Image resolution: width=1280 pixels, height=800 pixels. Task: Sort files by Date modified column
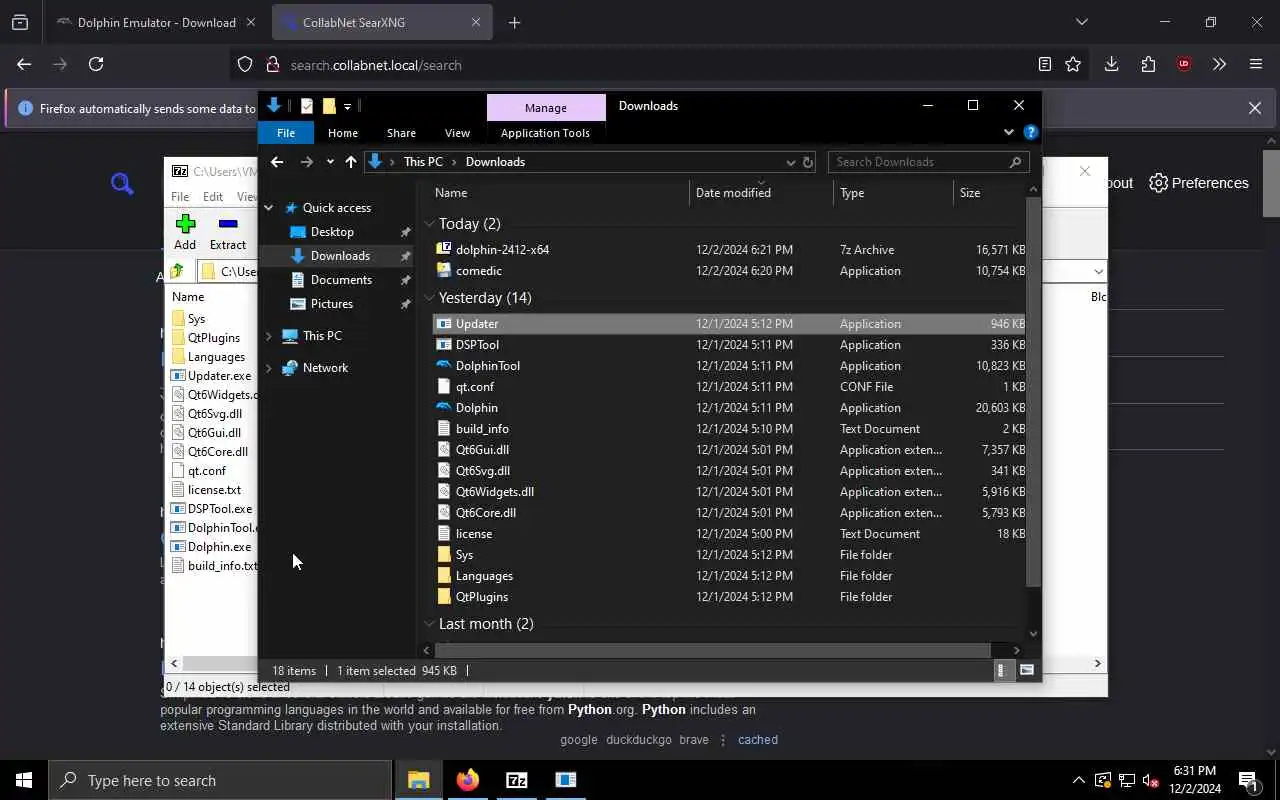tap(761, 193)
